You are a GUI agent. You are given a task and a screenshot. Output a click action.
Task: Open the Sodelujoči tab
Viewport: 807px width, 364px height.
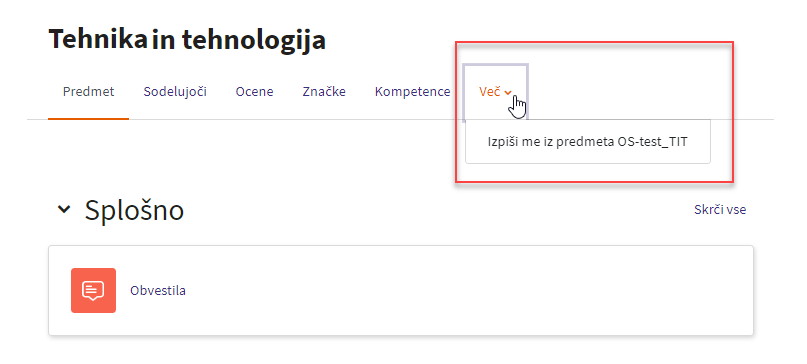click(x=175, y=92)
